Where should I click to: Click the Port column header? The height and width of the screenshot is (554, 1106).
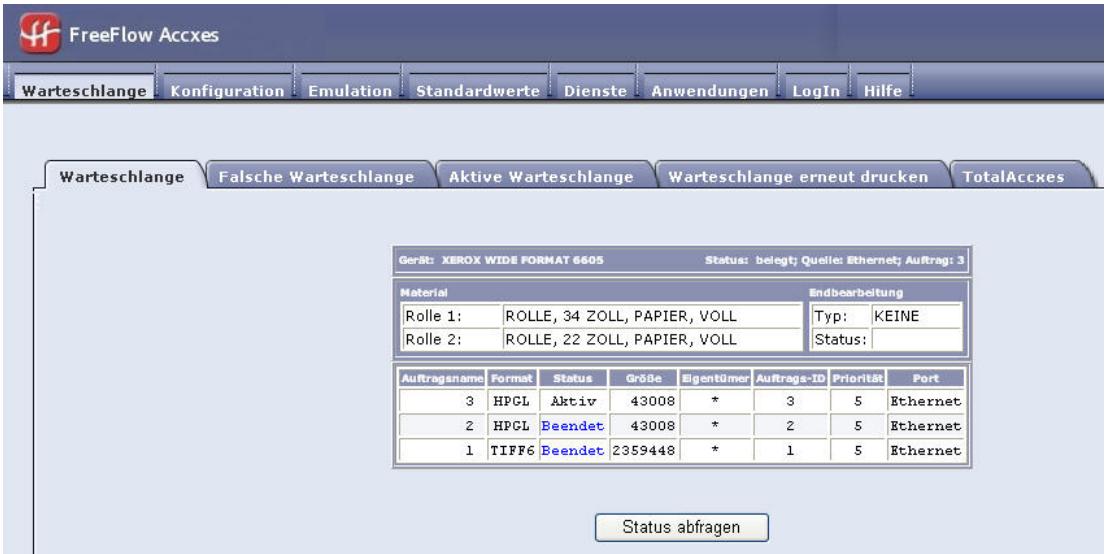pos(925,378)
